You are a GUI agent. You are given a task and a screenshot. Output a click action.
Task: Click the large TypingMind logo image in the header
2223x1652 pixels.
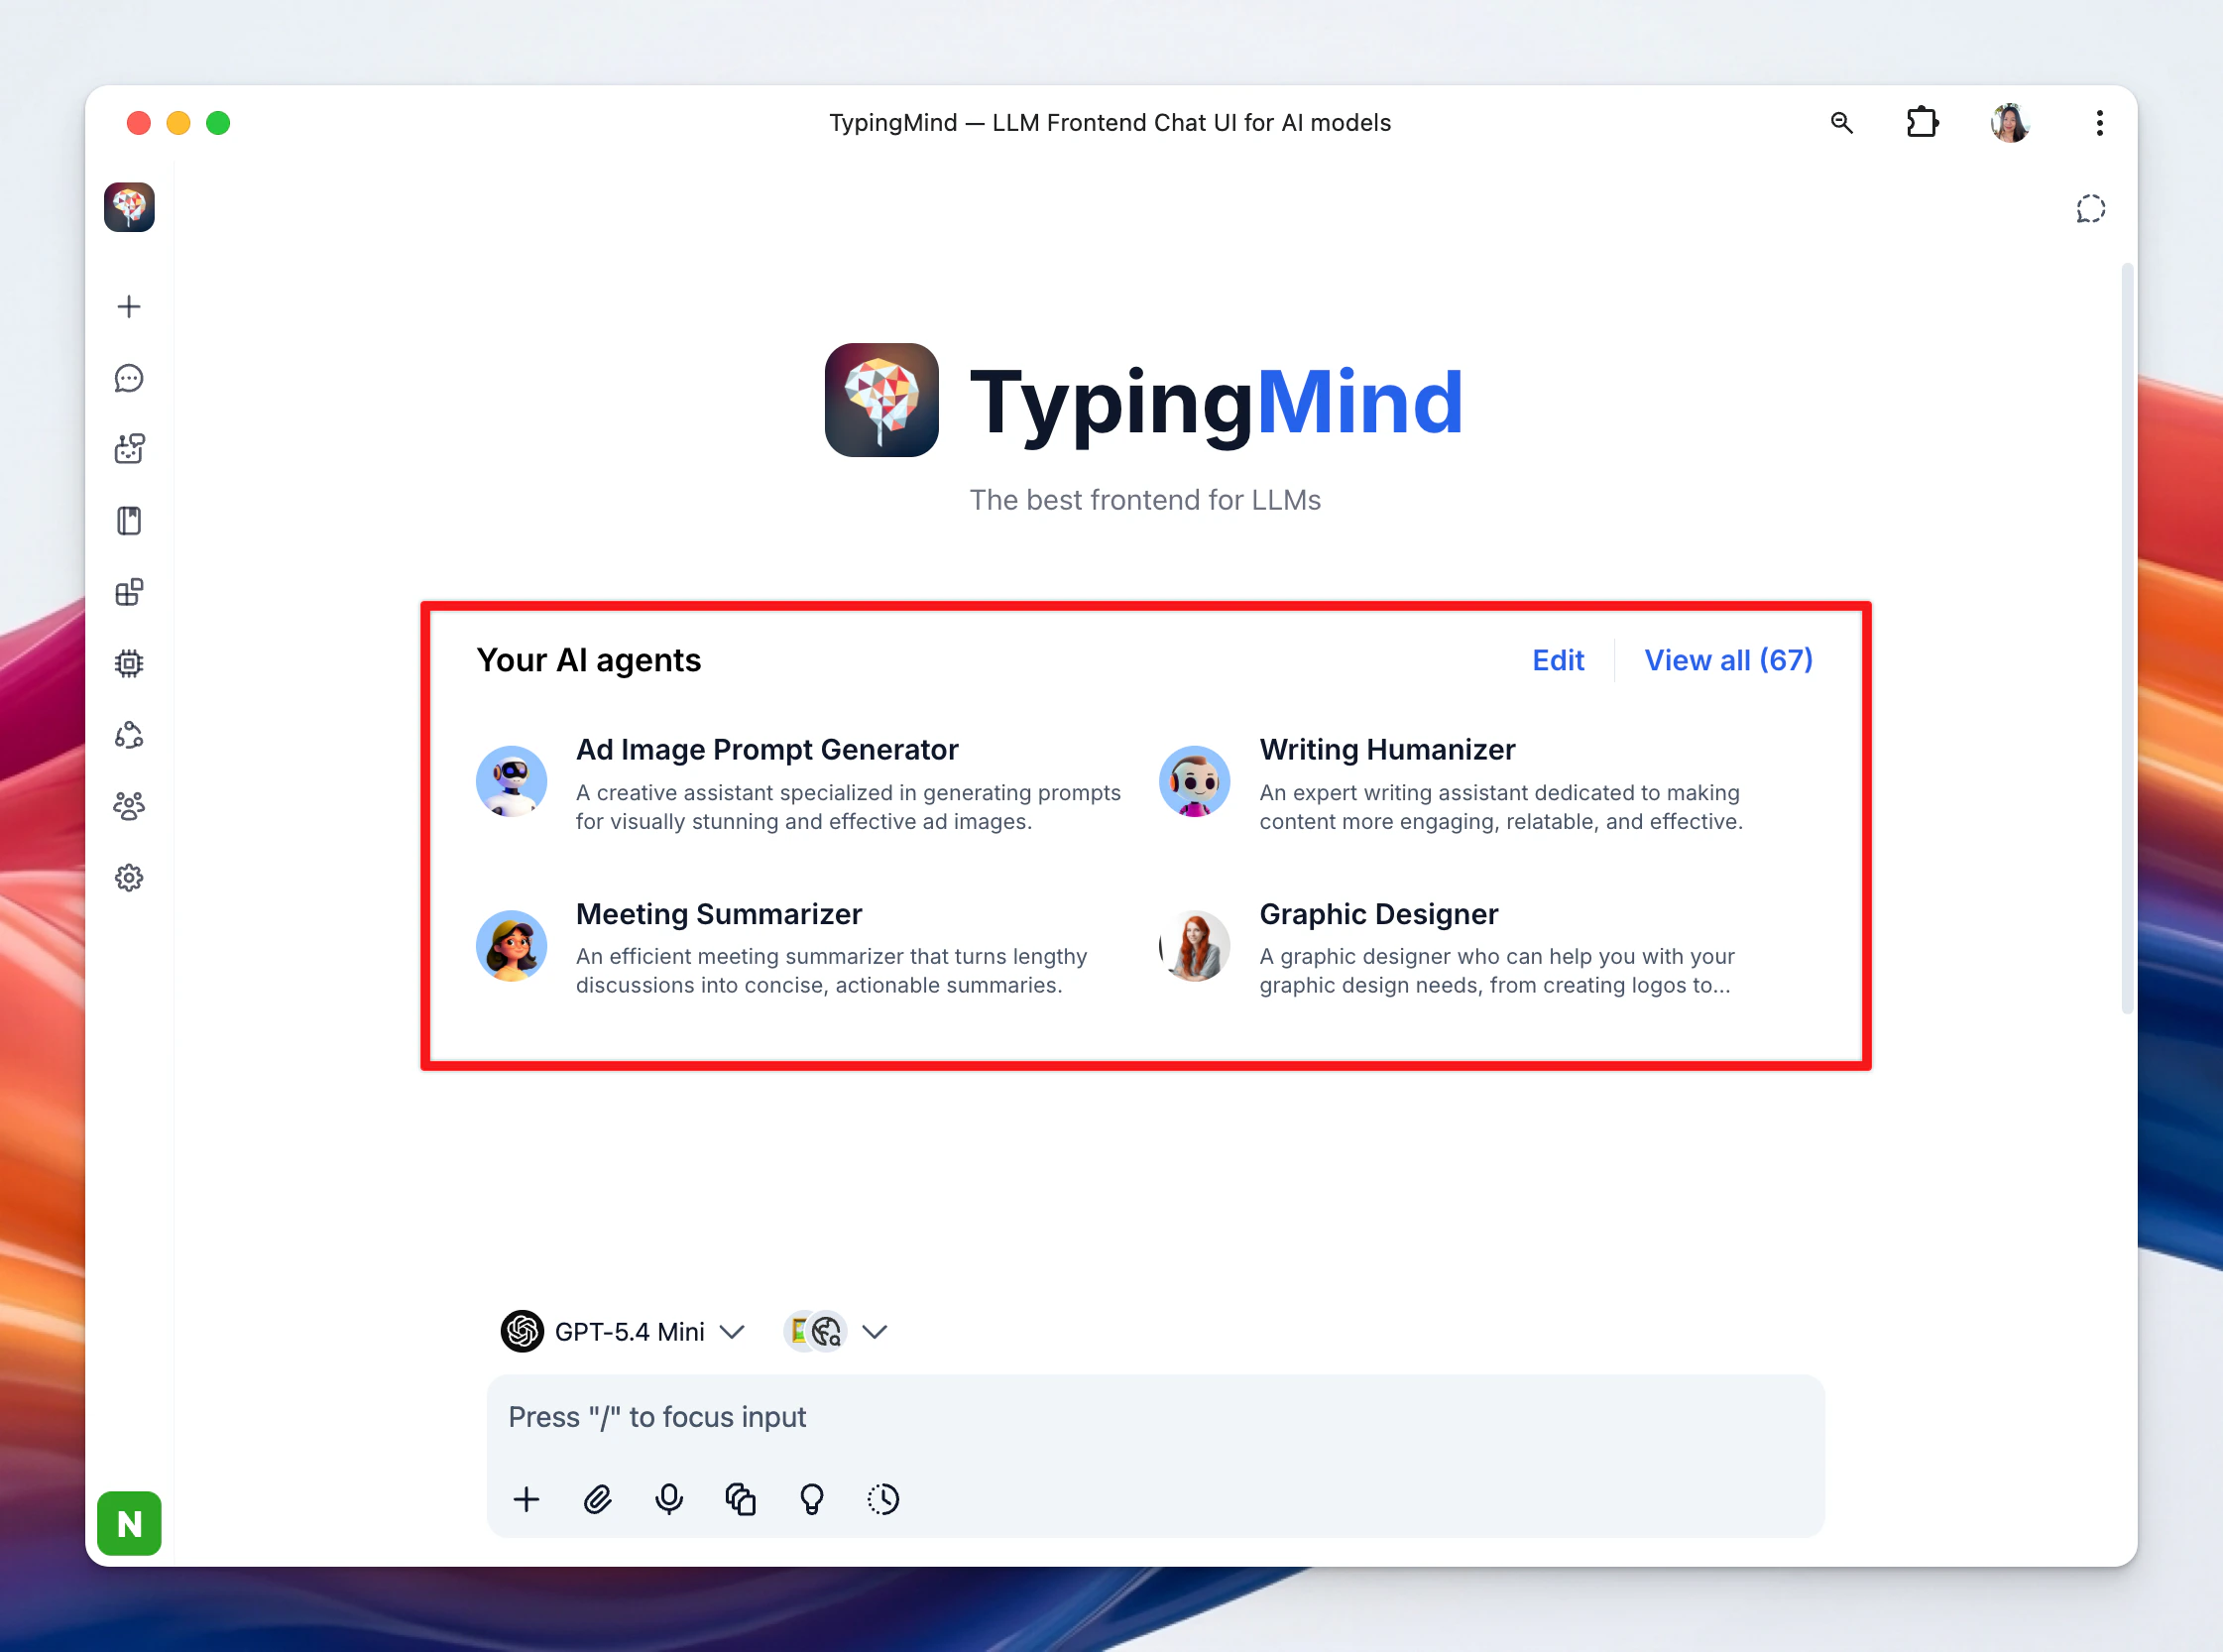pos(881,400)
